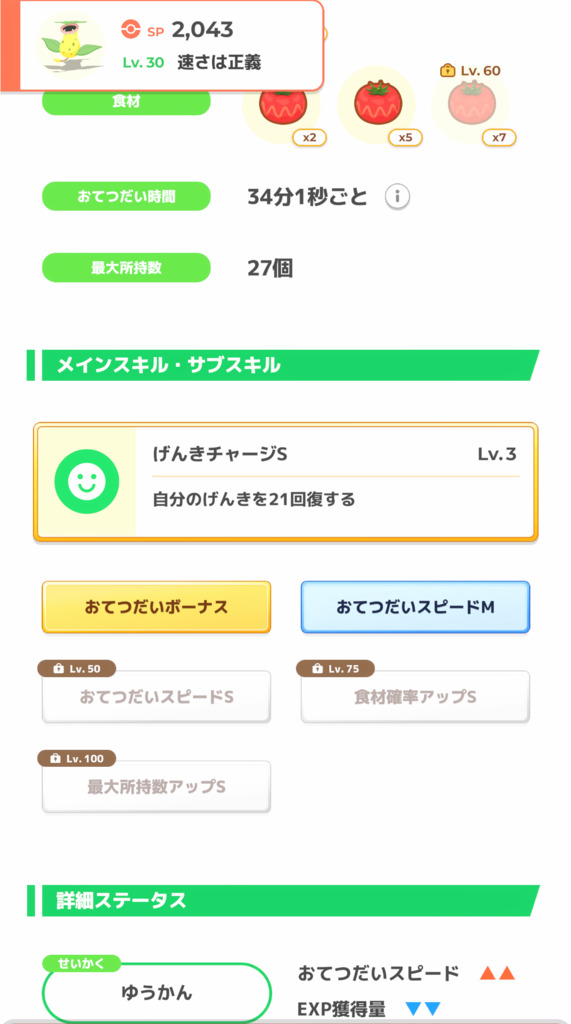The height and width of the screenshot is (1024, 571).
Task: Tap the info icon beside おてつだい時間
Action: pos(397,196)
